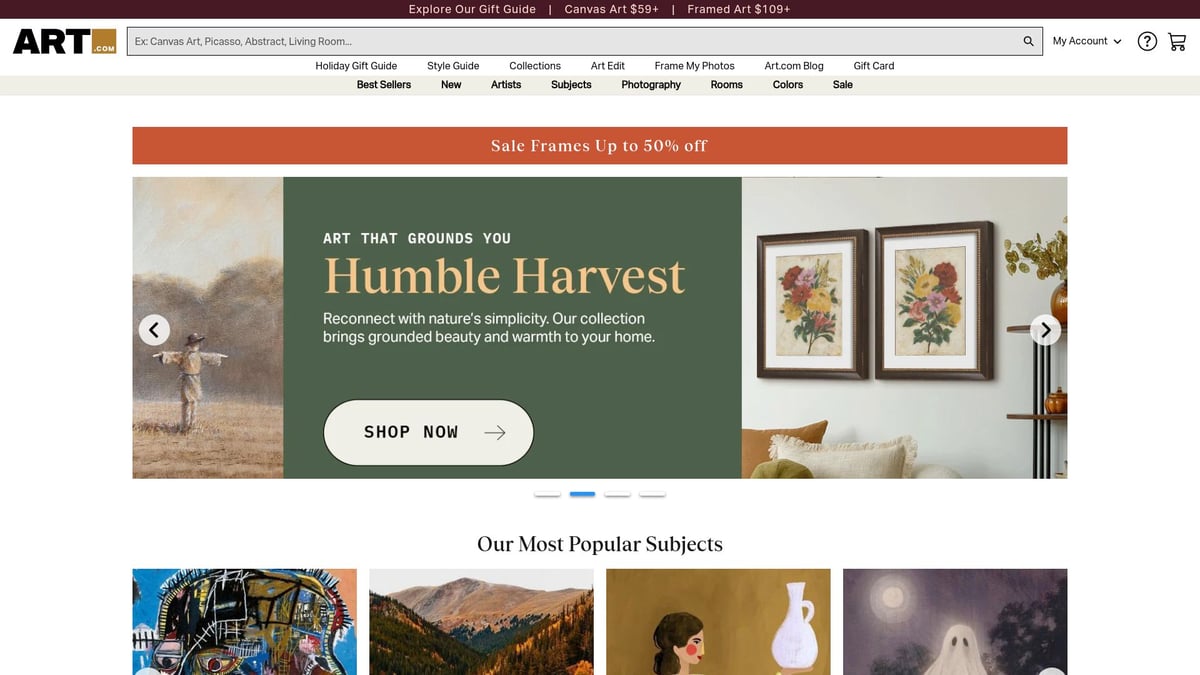Focus the art search input field
1200x675 pixels.
572,41
